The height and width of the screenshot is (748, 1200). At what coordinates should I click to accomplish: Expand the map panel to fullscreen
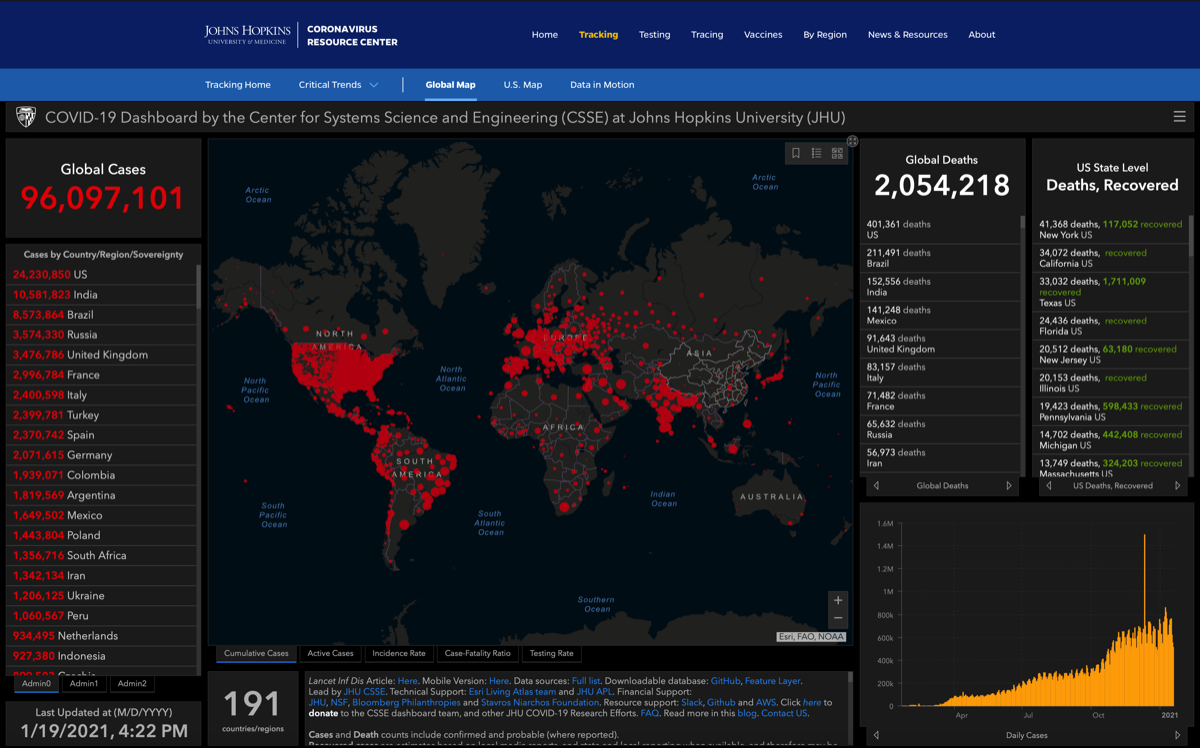tap(852, 141)
